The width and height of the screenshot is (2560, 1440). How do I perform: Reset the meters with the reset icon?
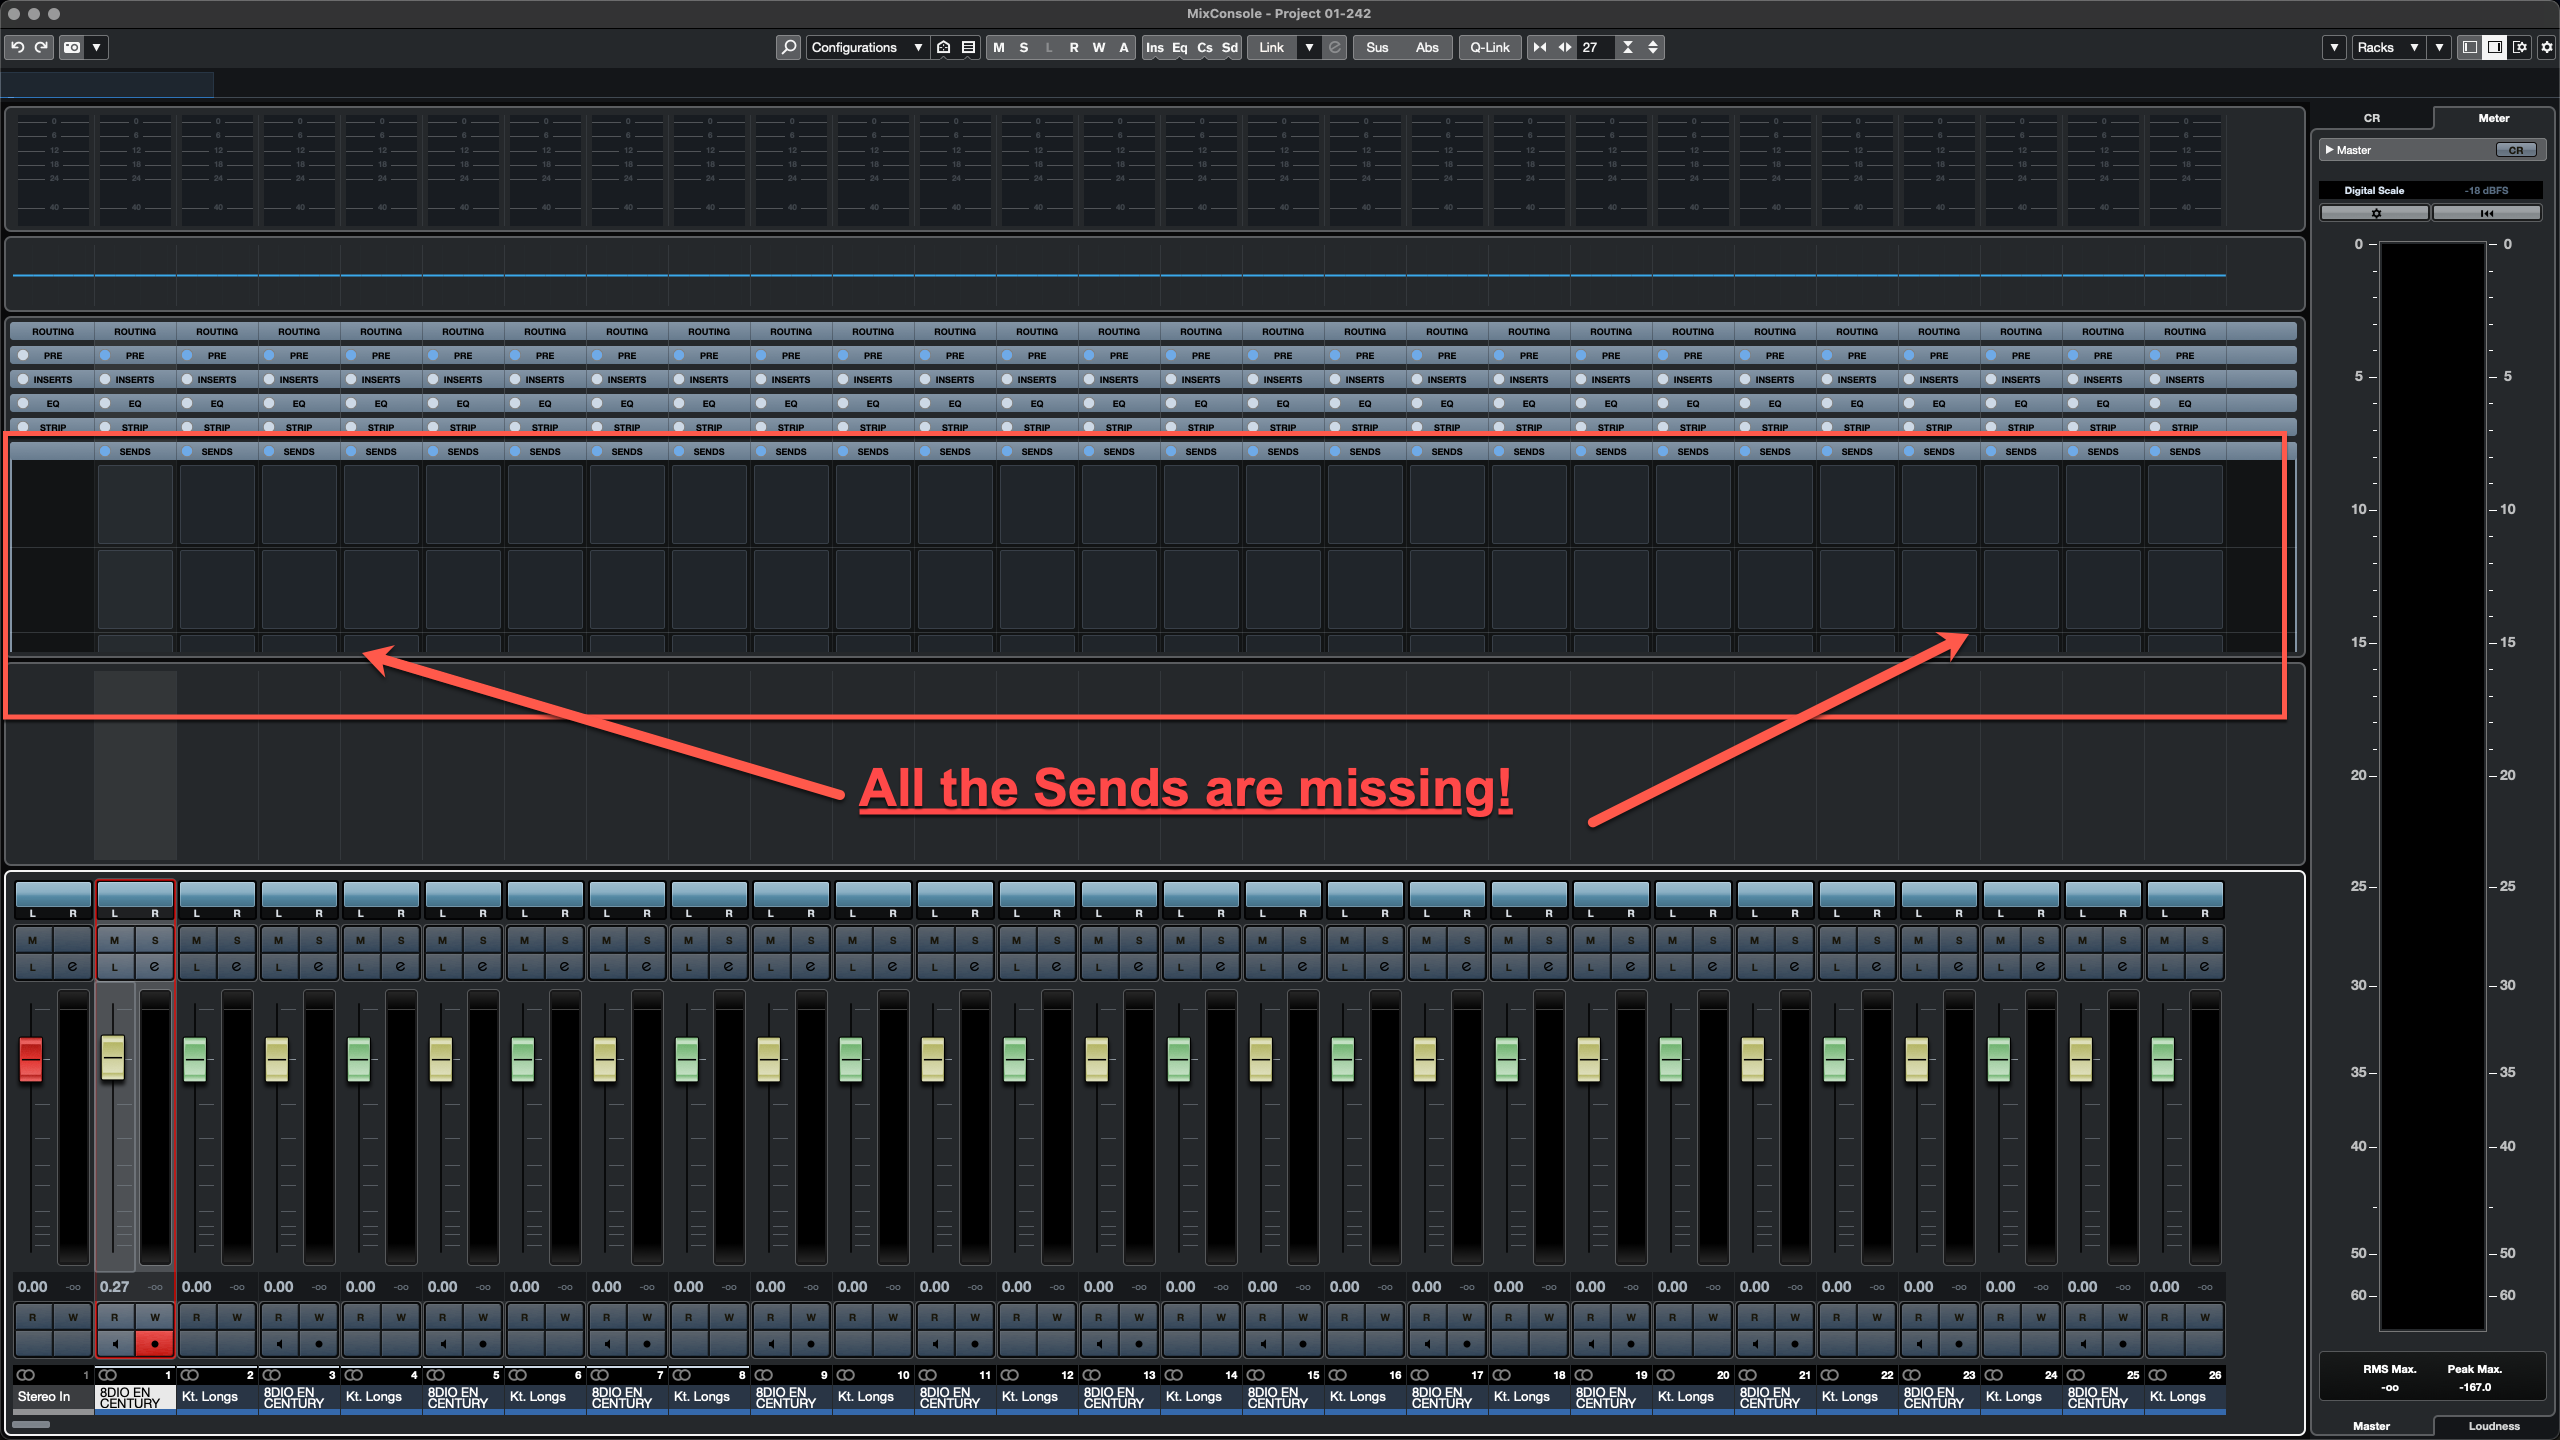(x=2487, y=212)
